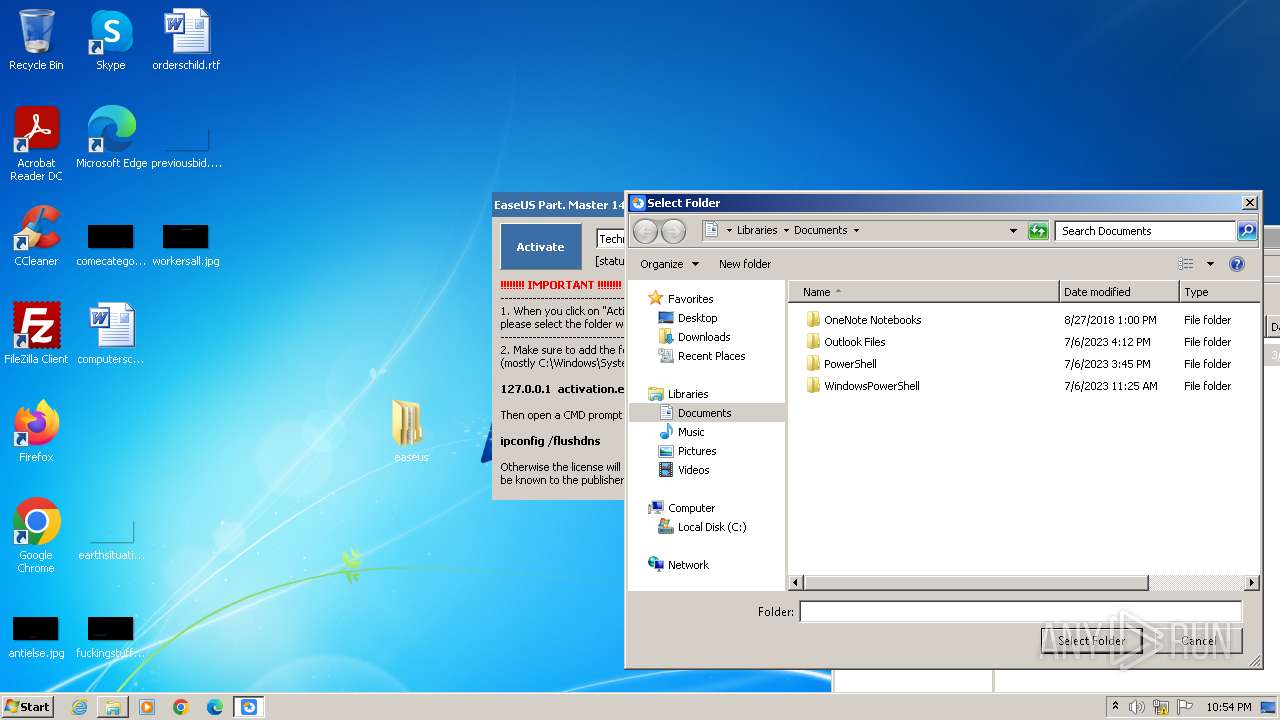Select Documents library in tree
Screen dimensions: 1280x720
(x=706, y=413)
